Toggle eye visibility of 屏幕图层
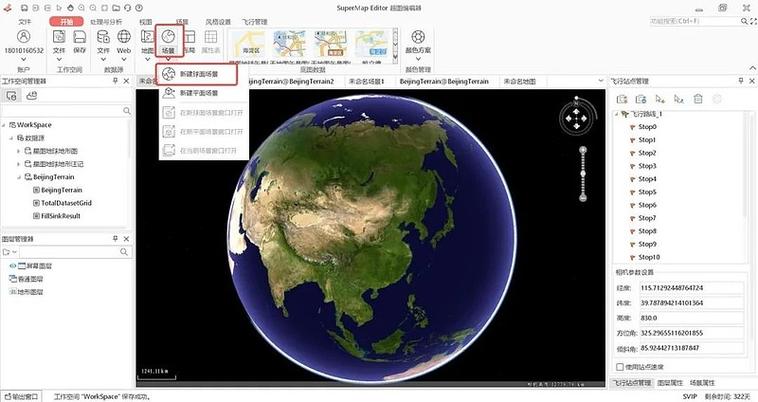This screenshot has height=402, width=758. pyautogui.click(x=13, y=266)
